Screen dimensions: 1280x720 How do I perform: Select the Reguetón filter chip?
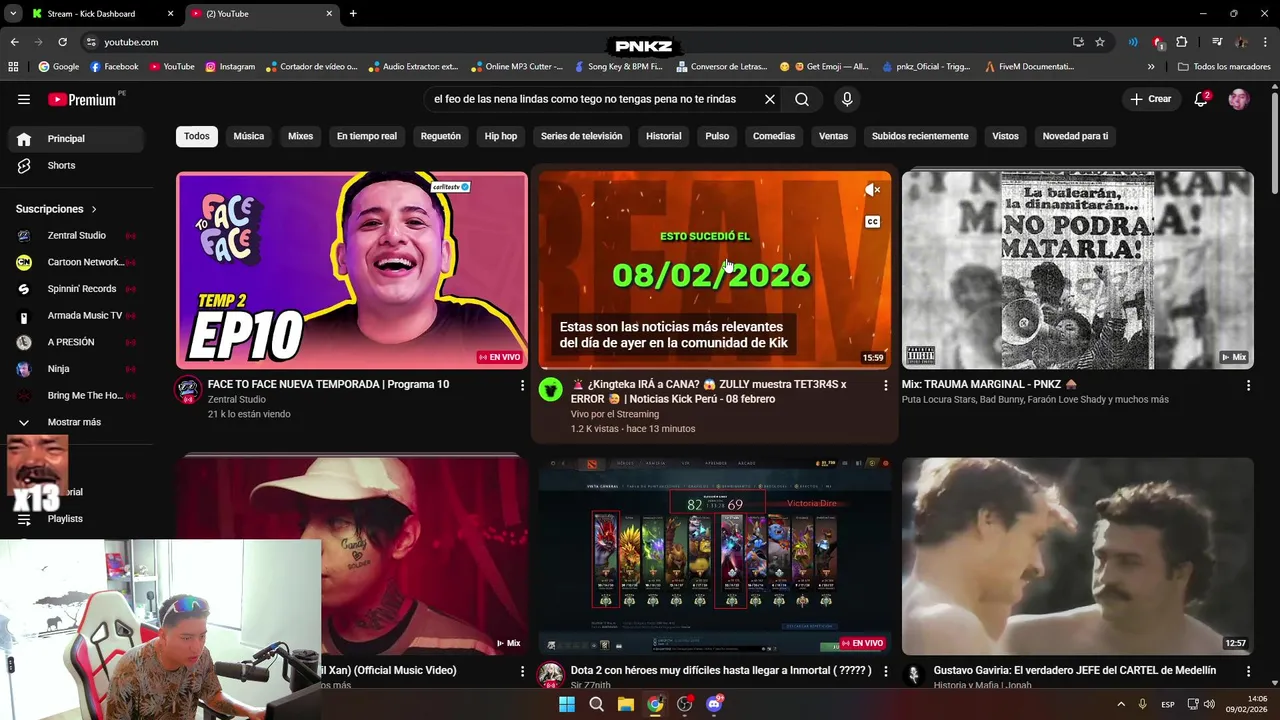click(x=441, y=136)
